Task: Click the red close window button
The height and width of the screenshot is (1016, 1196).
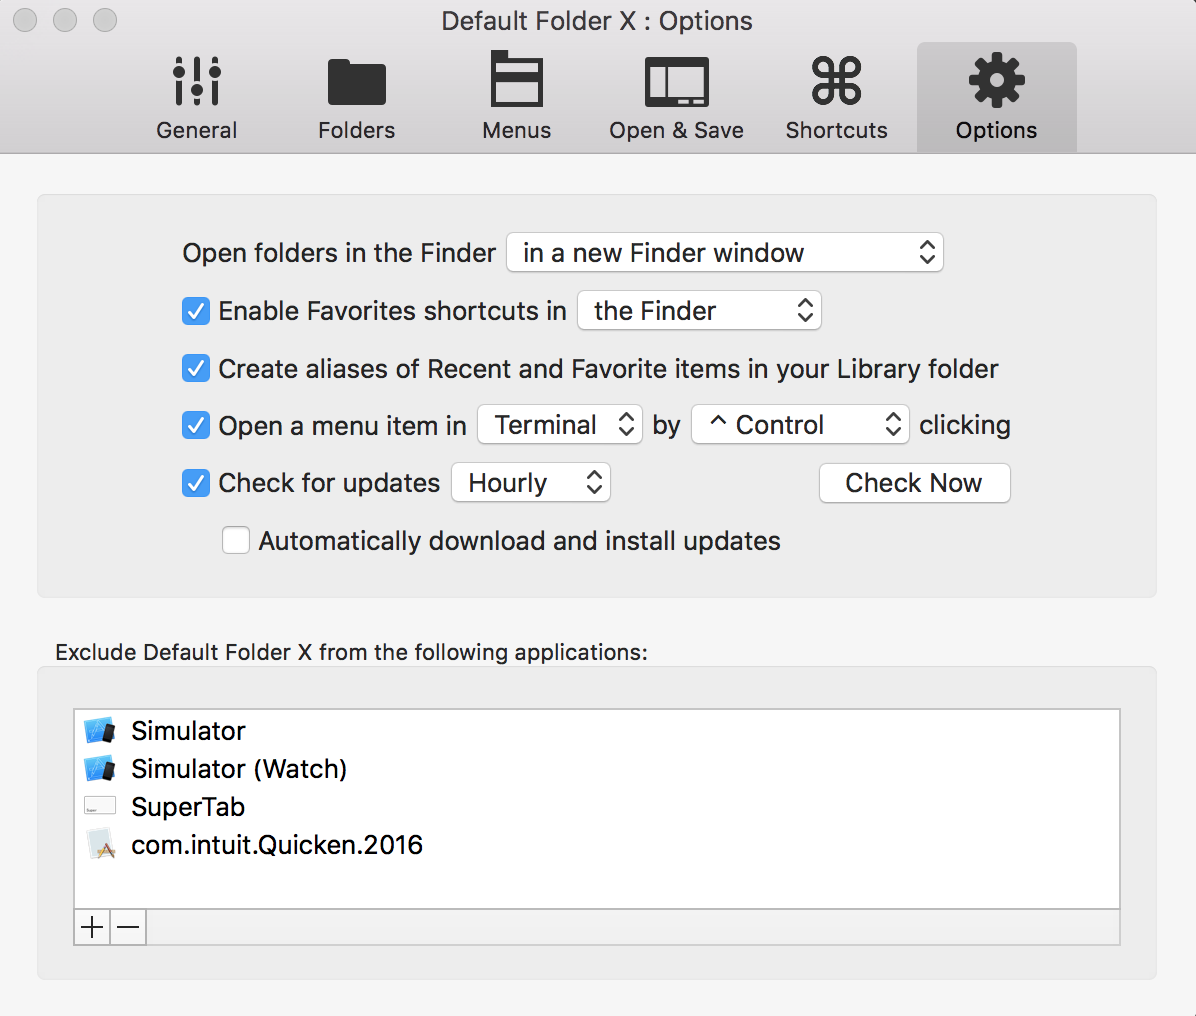Action: [x=25, y=20]
